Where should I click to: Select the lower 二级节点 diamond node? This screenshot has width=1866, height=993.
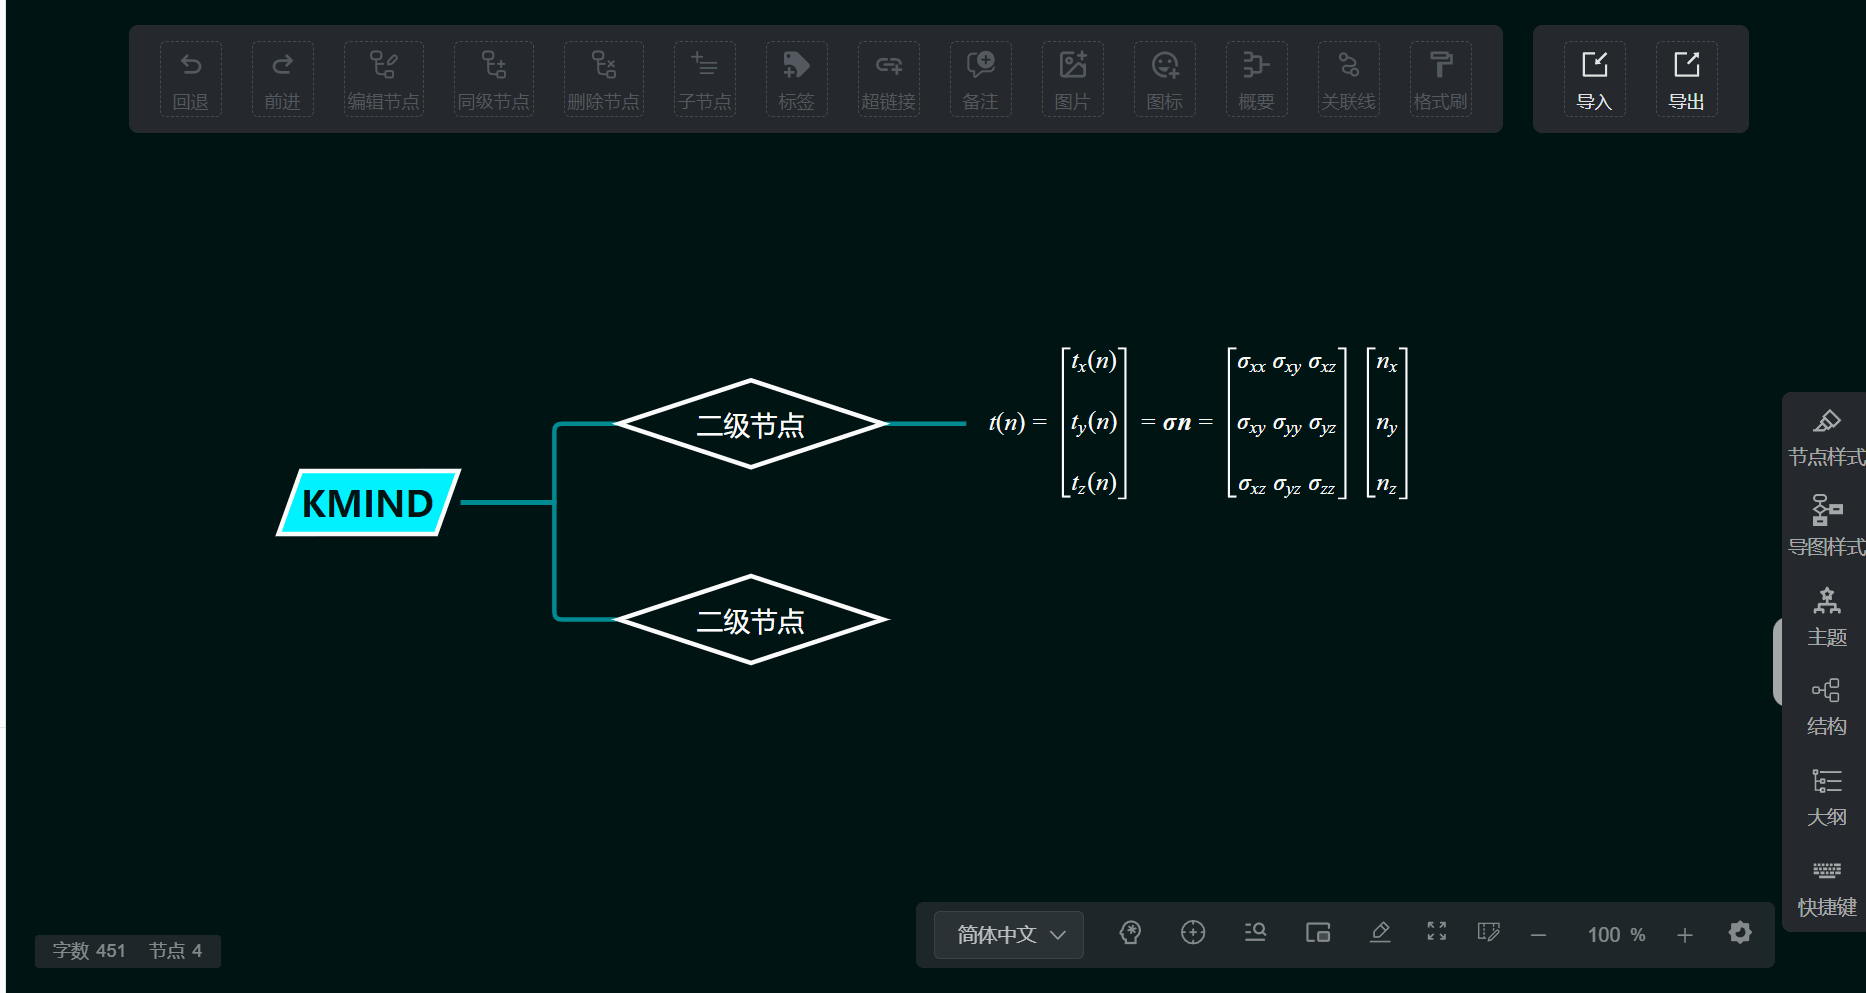tap(750, 620)
